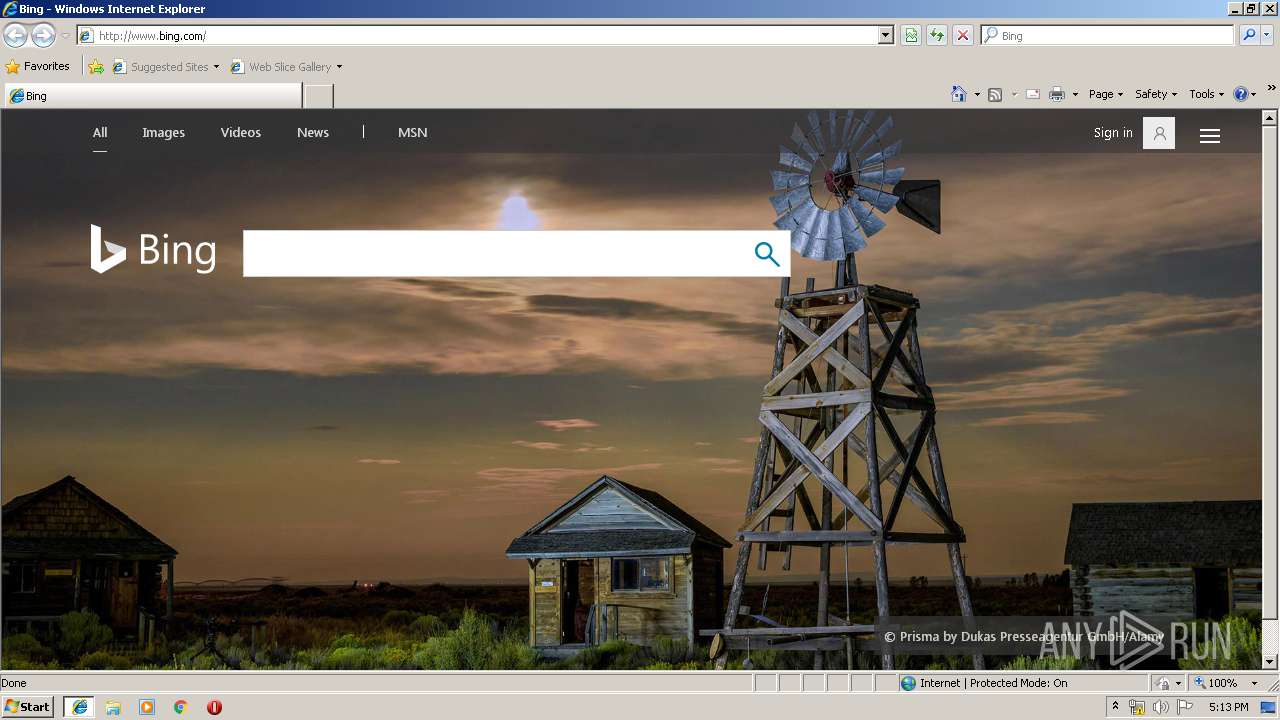Print the page with the printer icon
This screenshot has height=720, width=1280.
(x=1057, y=95)
